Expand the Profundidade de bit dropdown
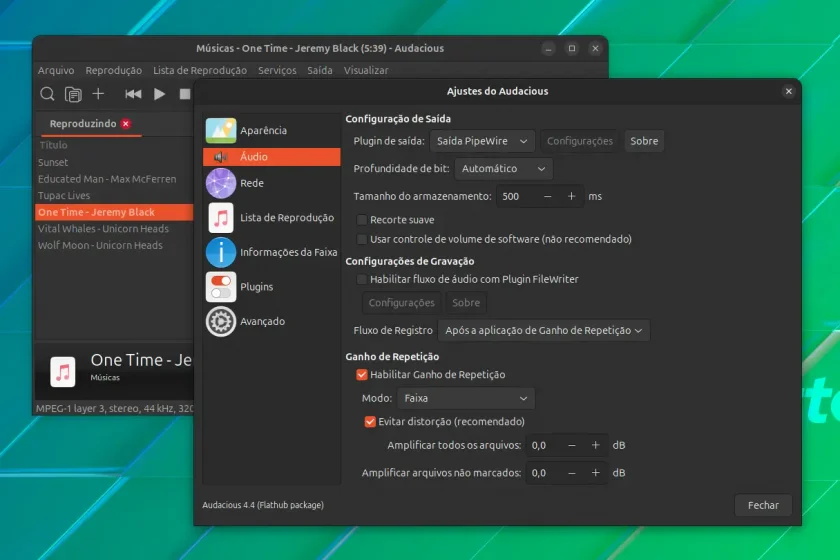 tap(504, 168)
